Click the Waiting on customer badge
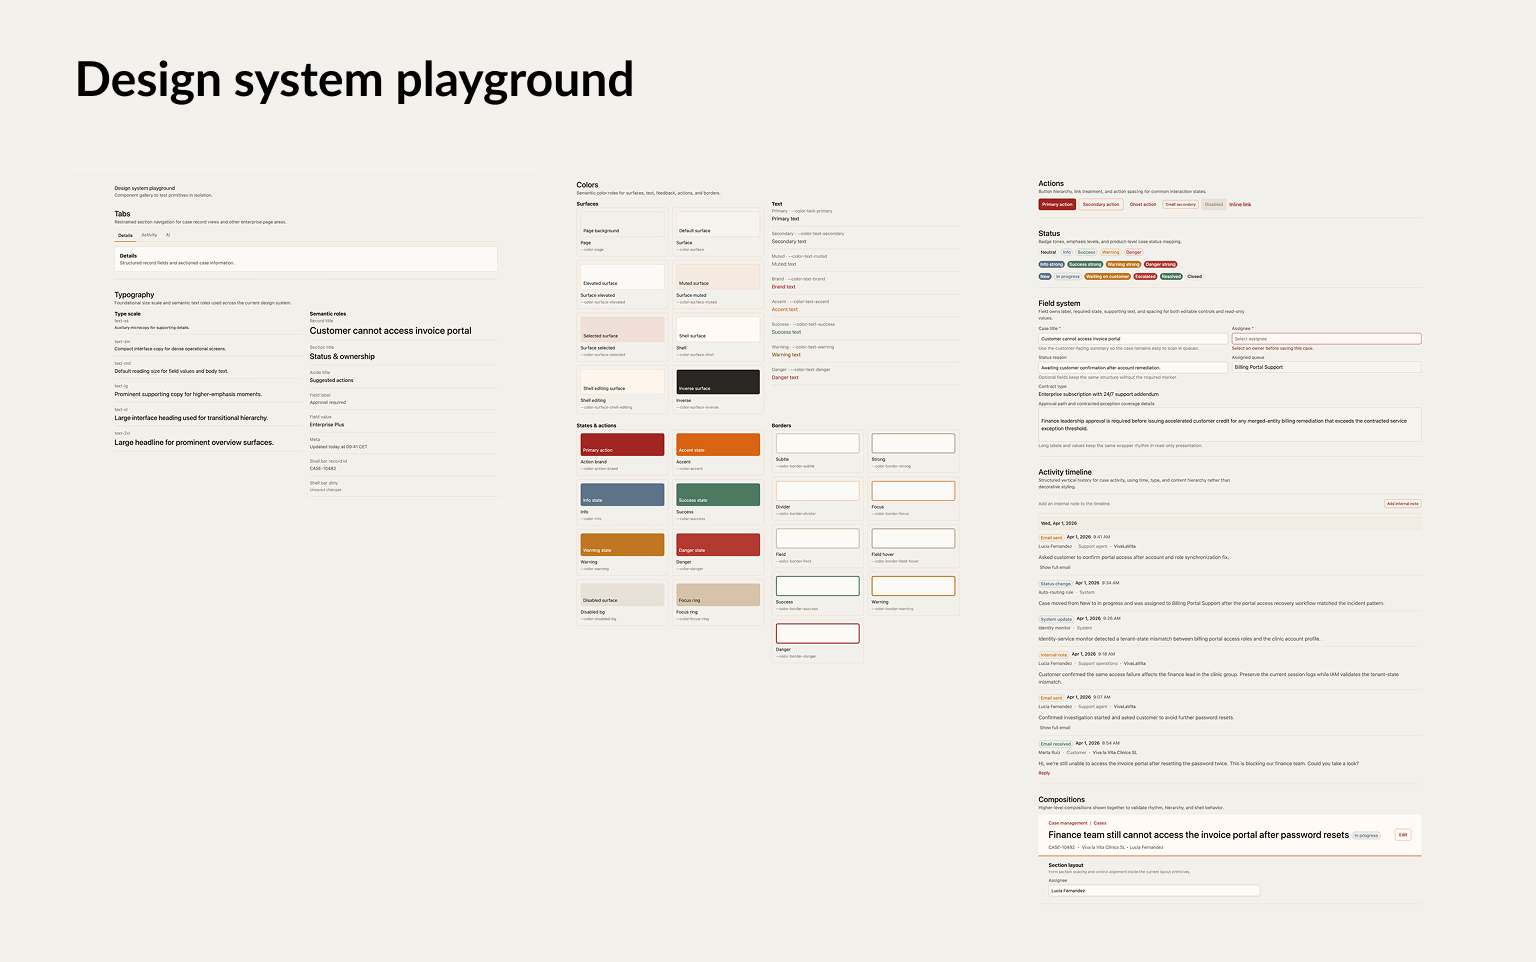Viewport: 1536px width, 962px height. tap(1108, 277)
